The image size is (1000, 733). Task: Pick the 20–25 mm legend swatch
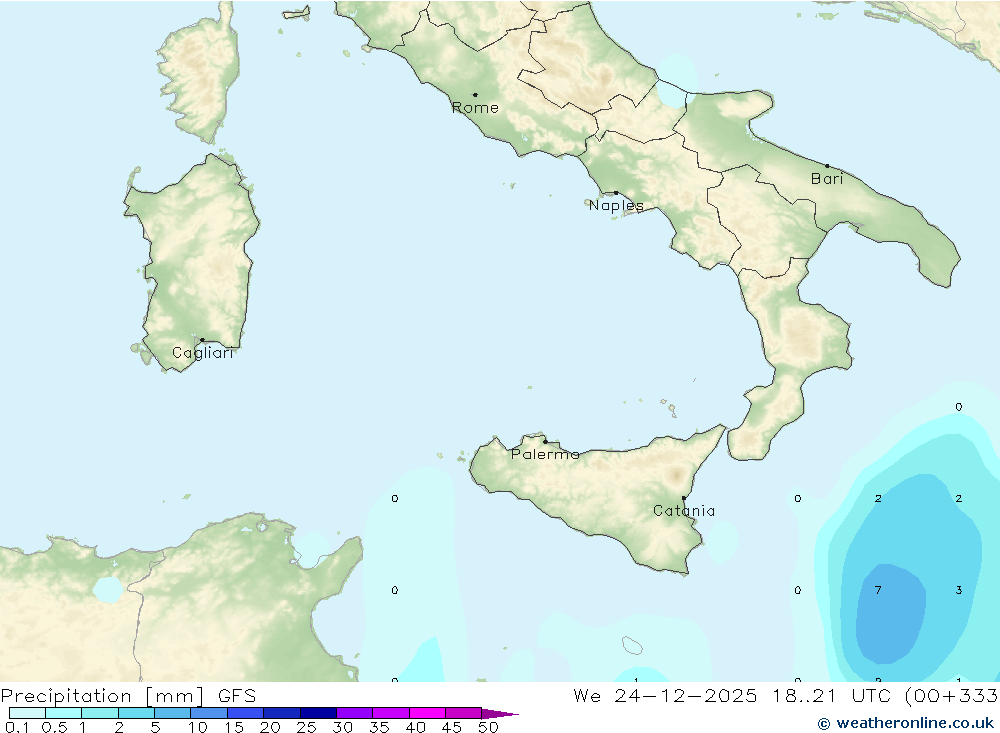282,713
